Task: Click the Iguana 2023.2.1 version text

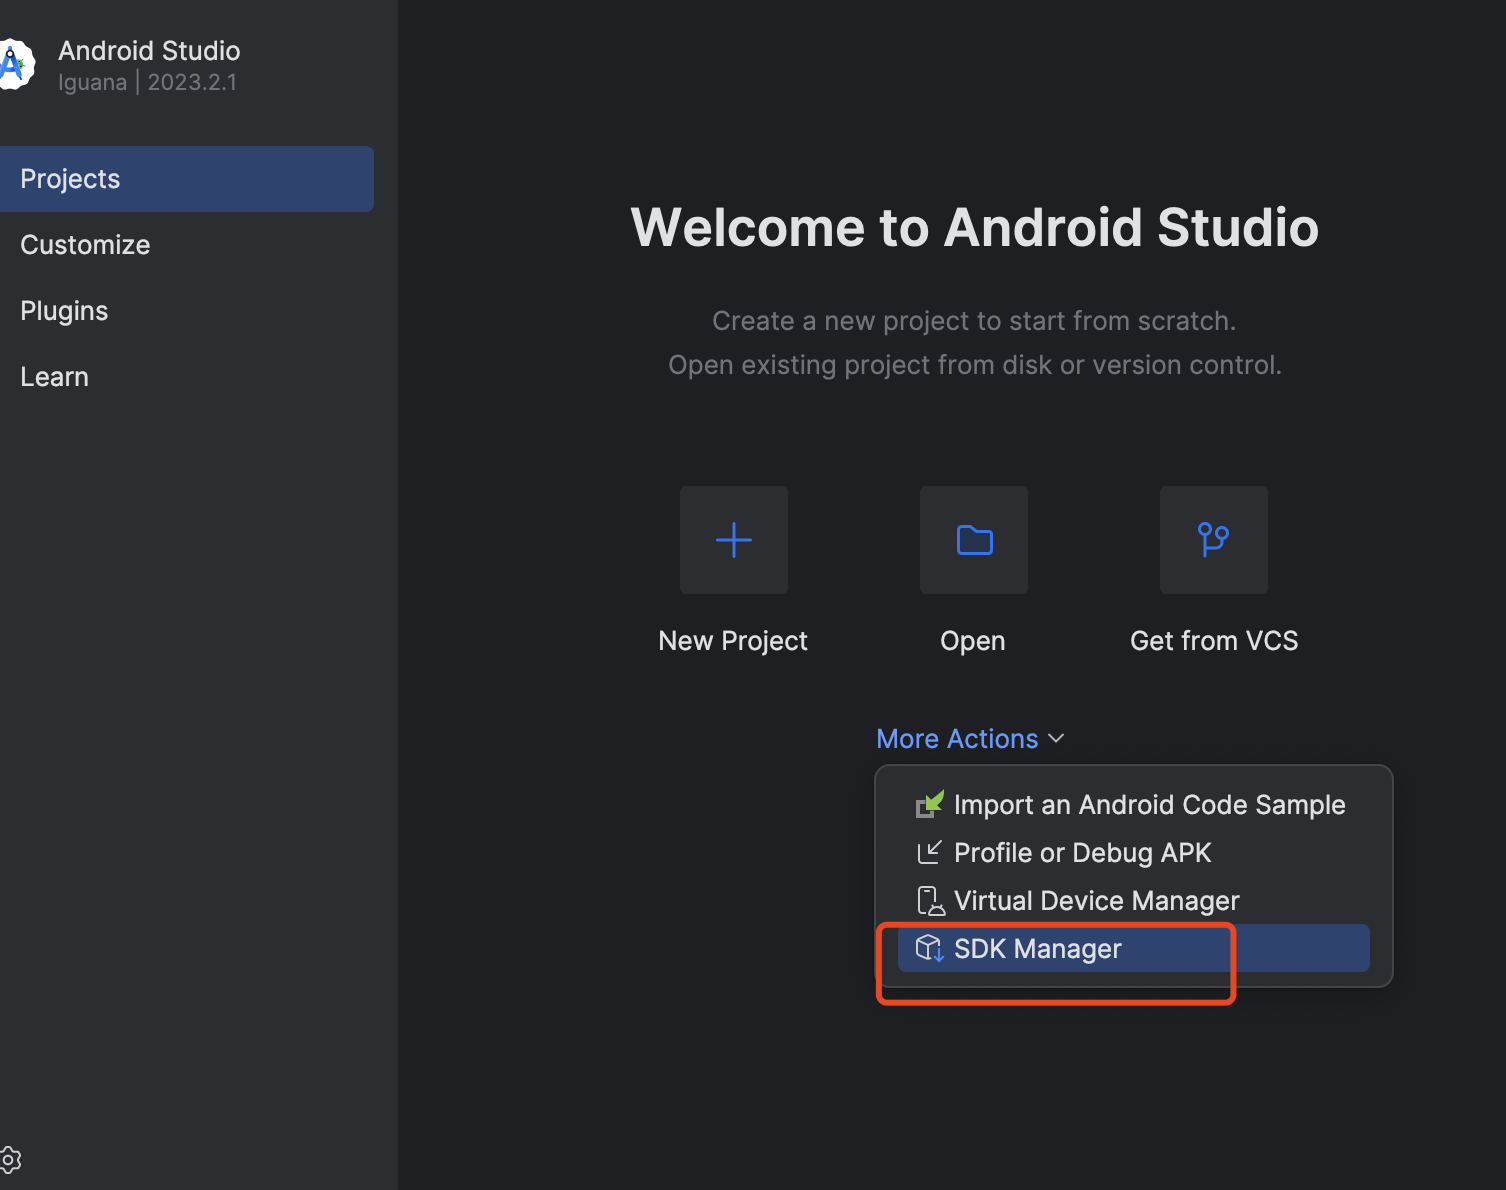Action: tap(148, 82)
